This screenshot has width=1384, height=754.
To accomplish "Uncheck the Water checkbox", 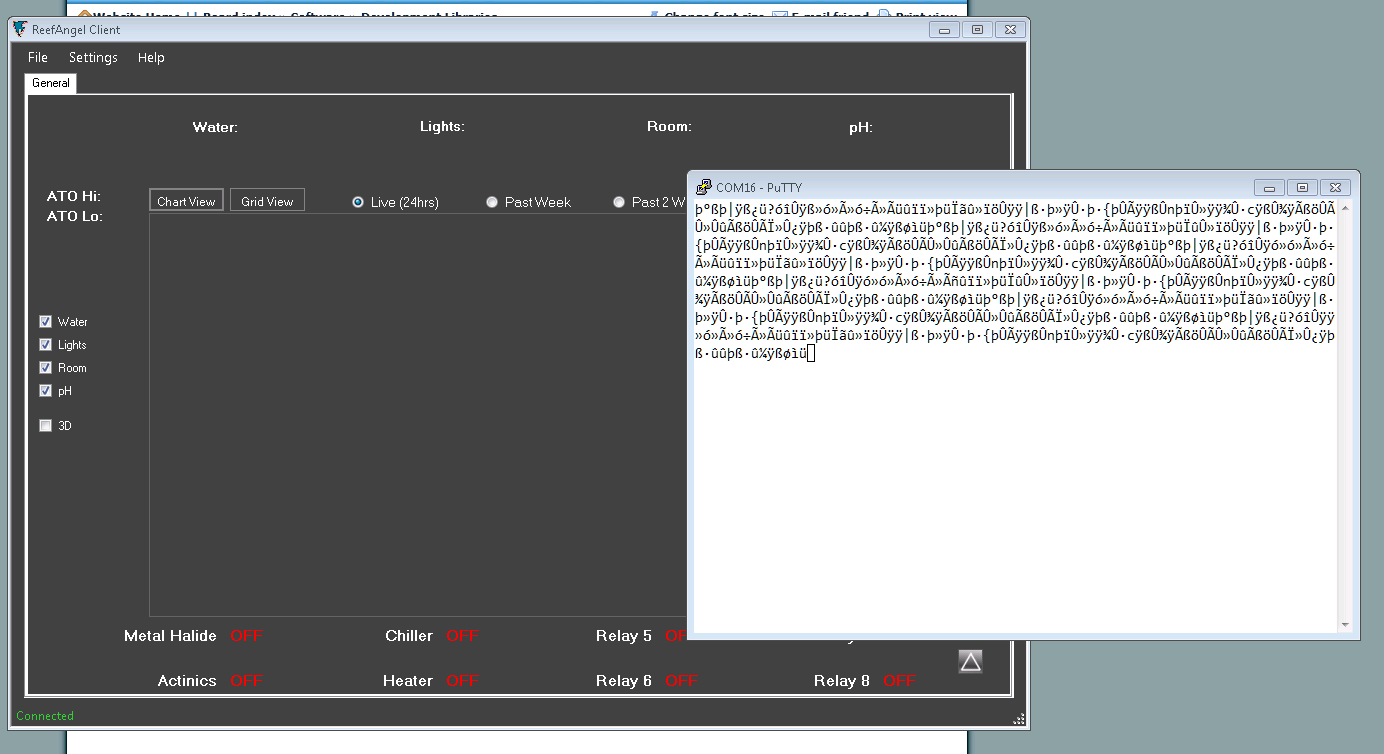I will (x=45, y=322).
